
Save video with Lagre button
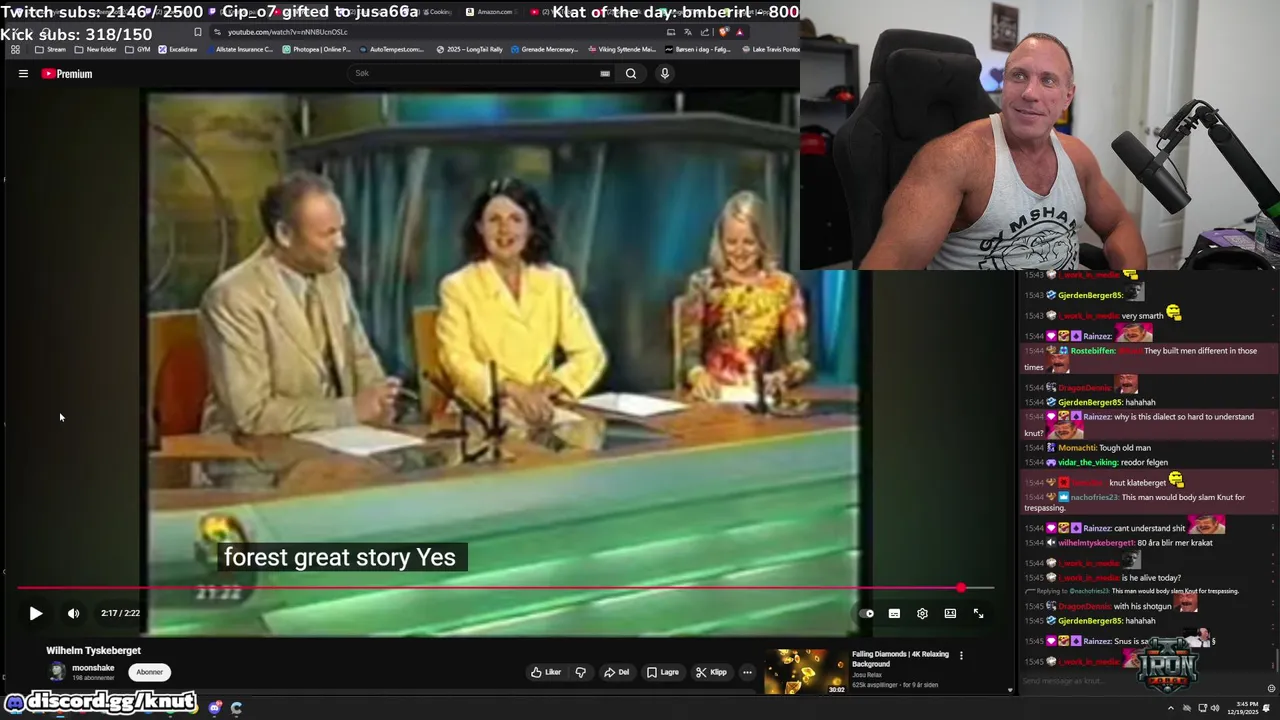pos(662,672)
